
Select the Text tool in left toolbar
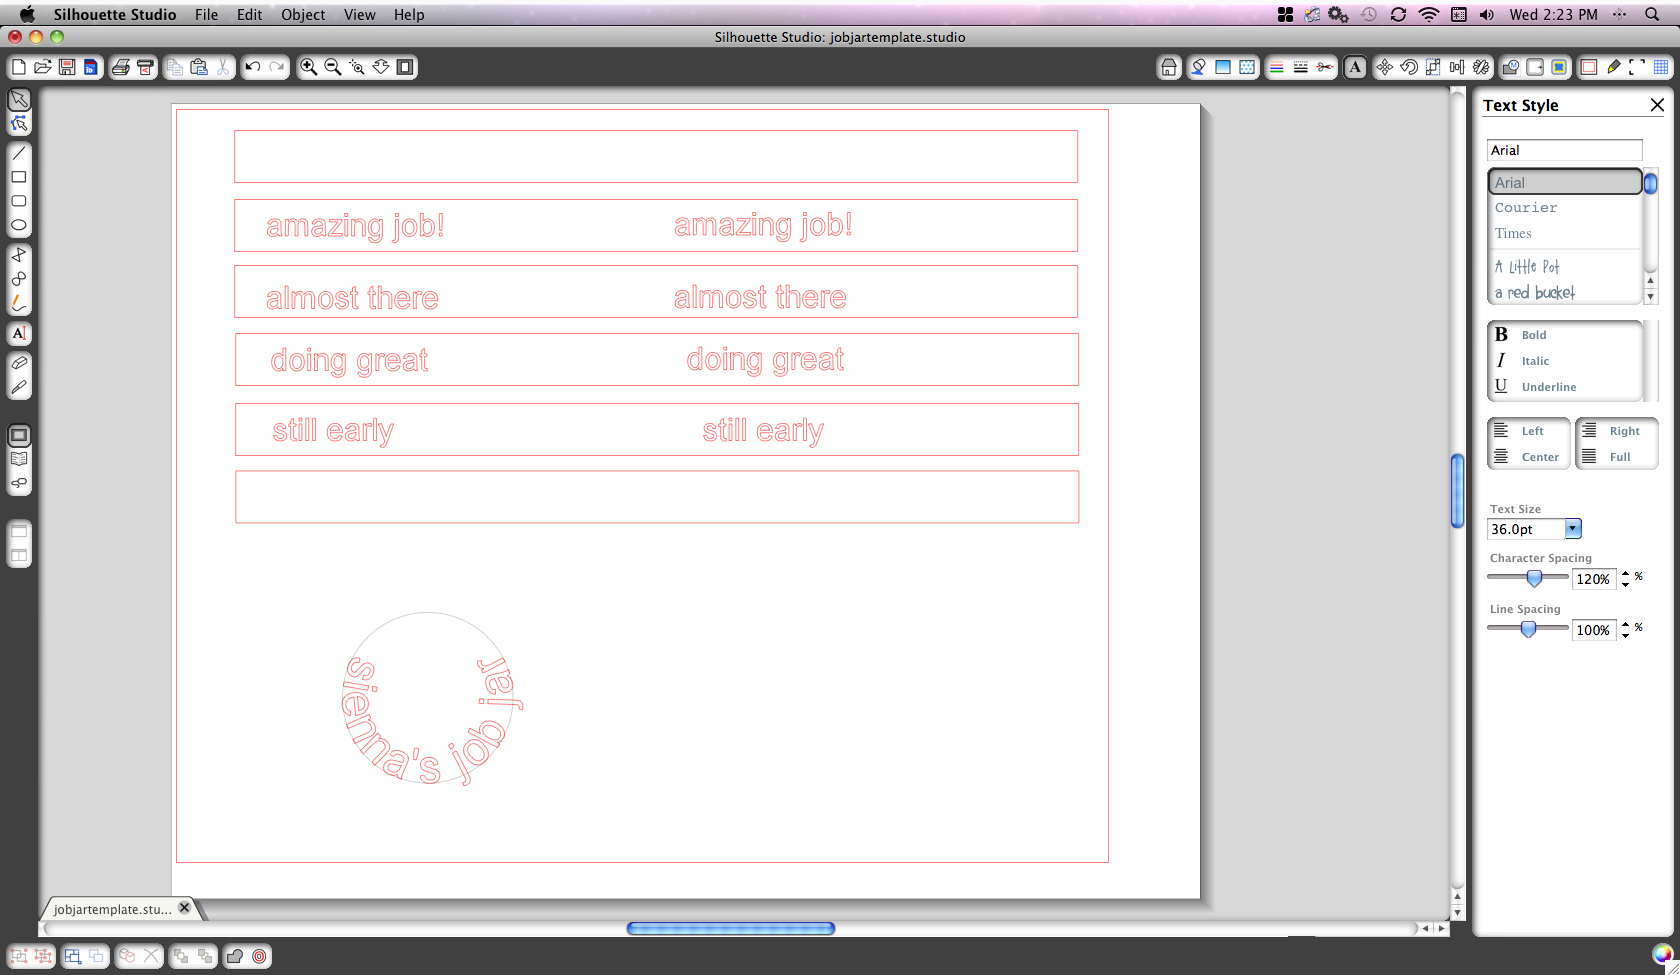click(19, 333)
